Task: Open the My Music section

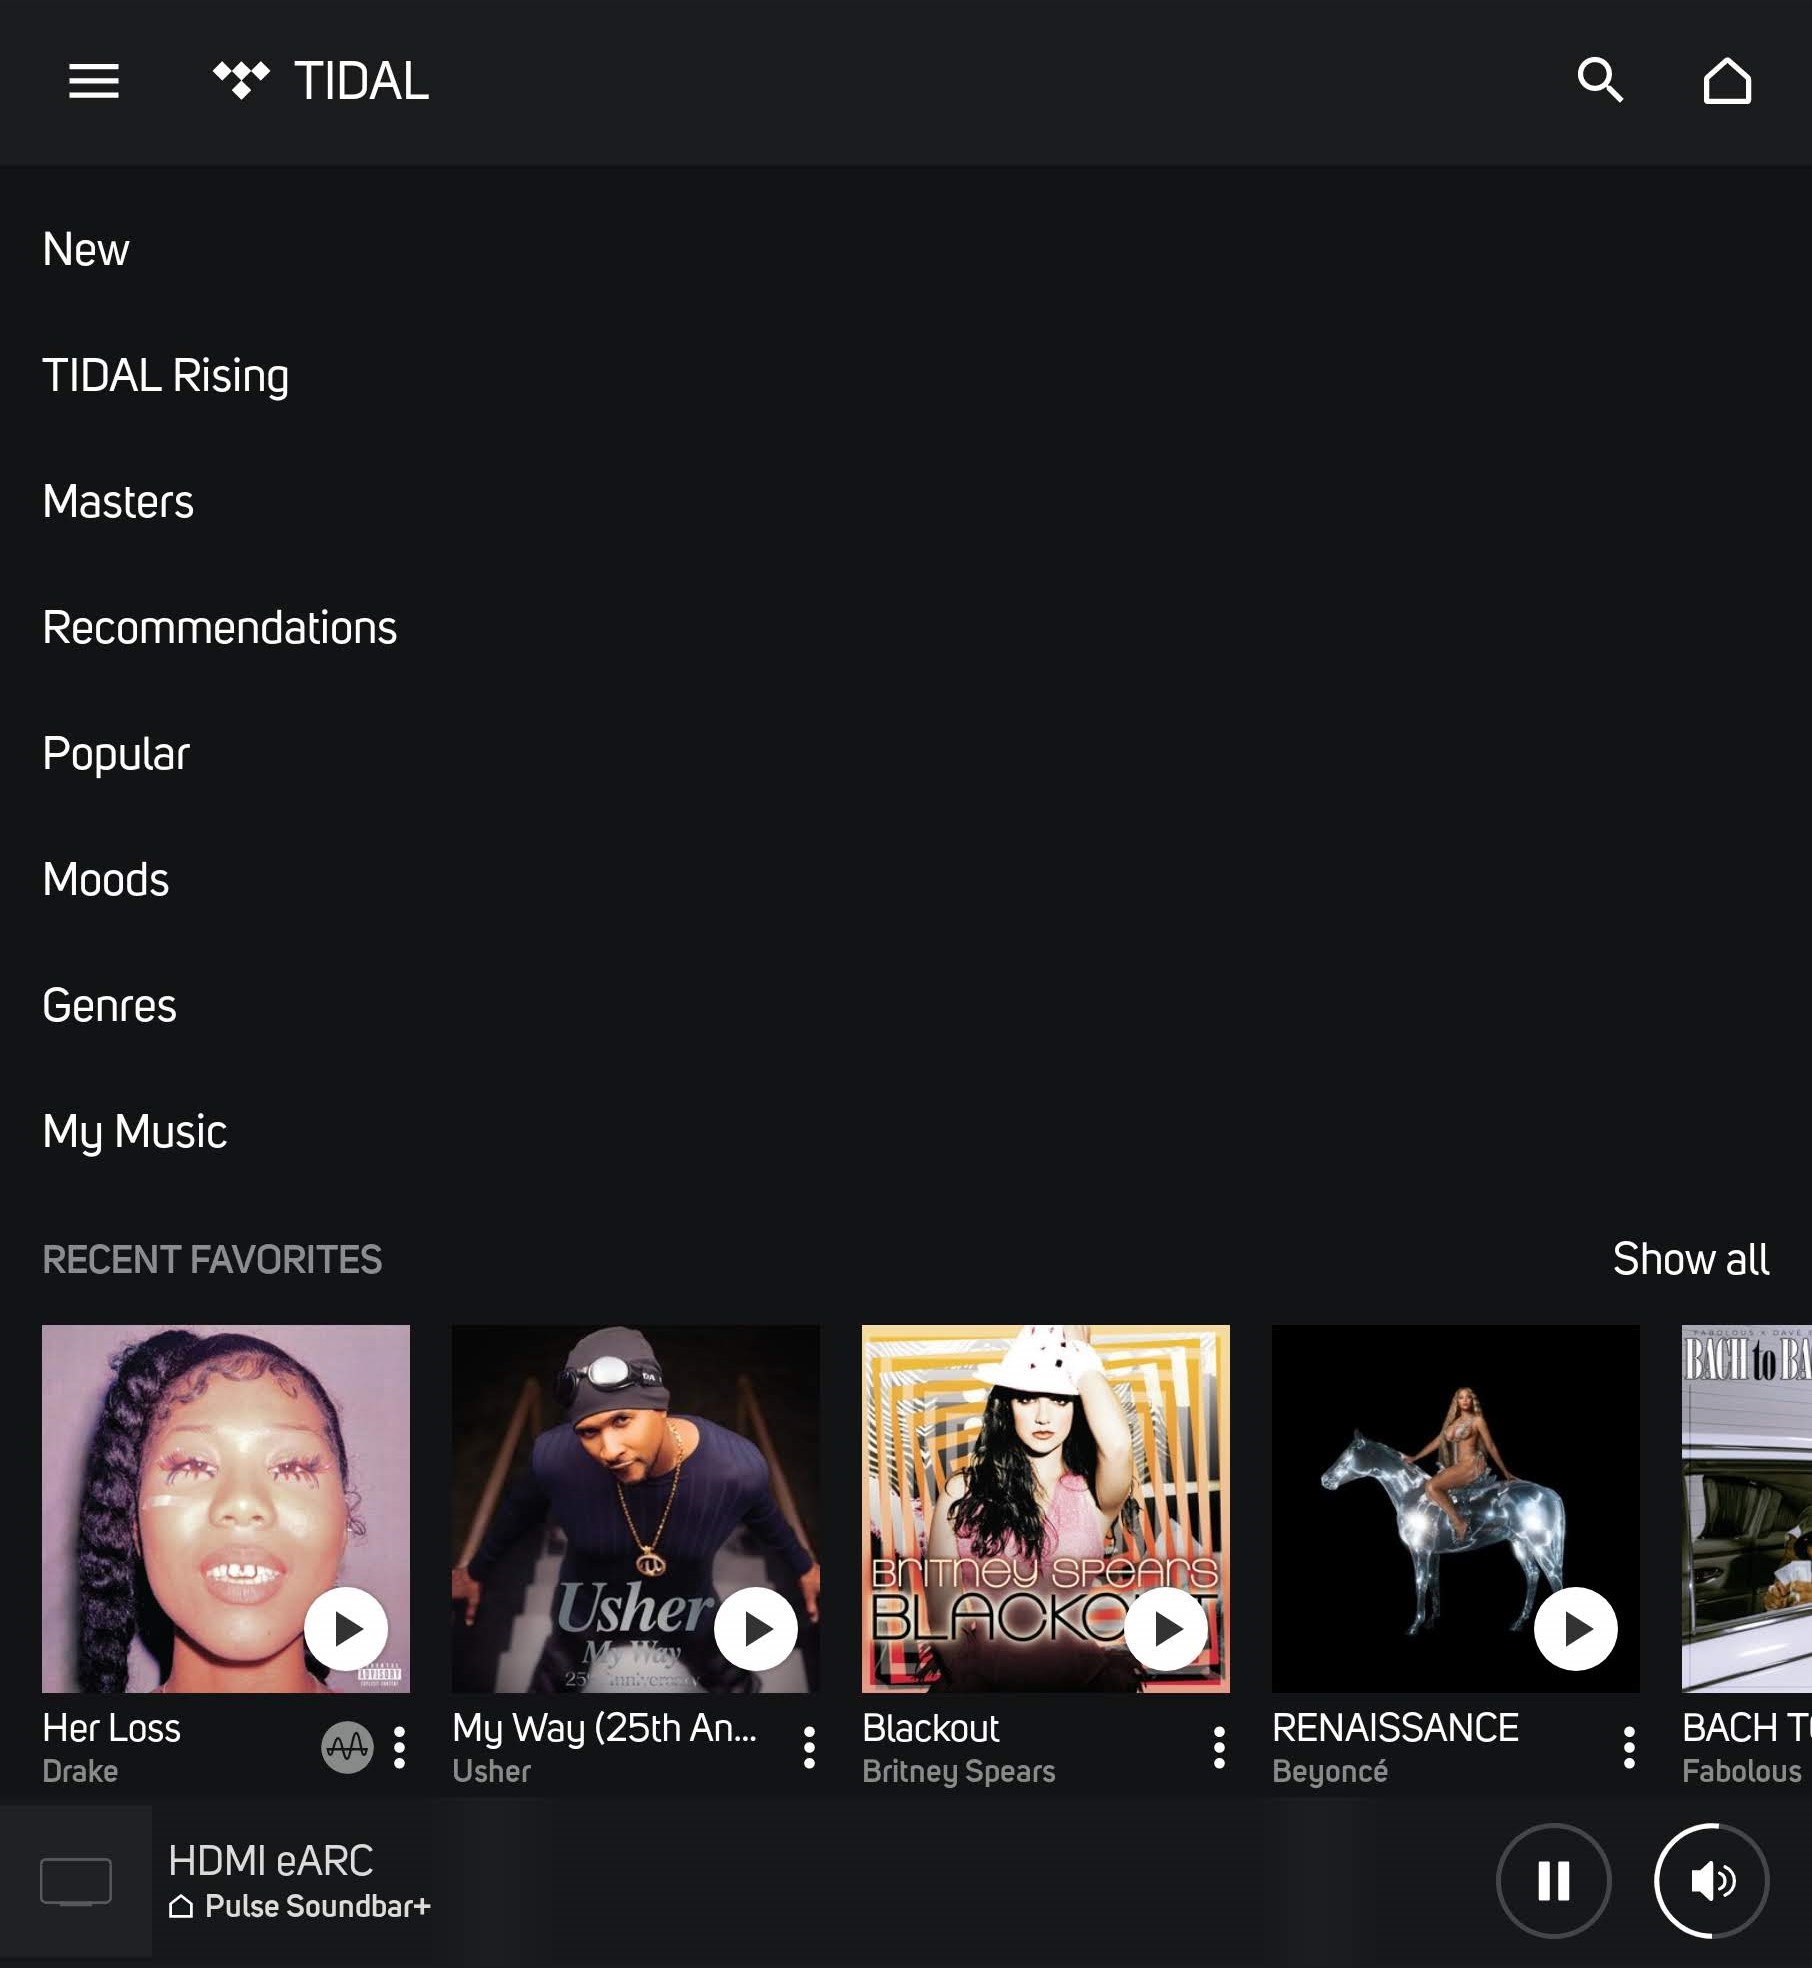Action: coord(135,1132)
